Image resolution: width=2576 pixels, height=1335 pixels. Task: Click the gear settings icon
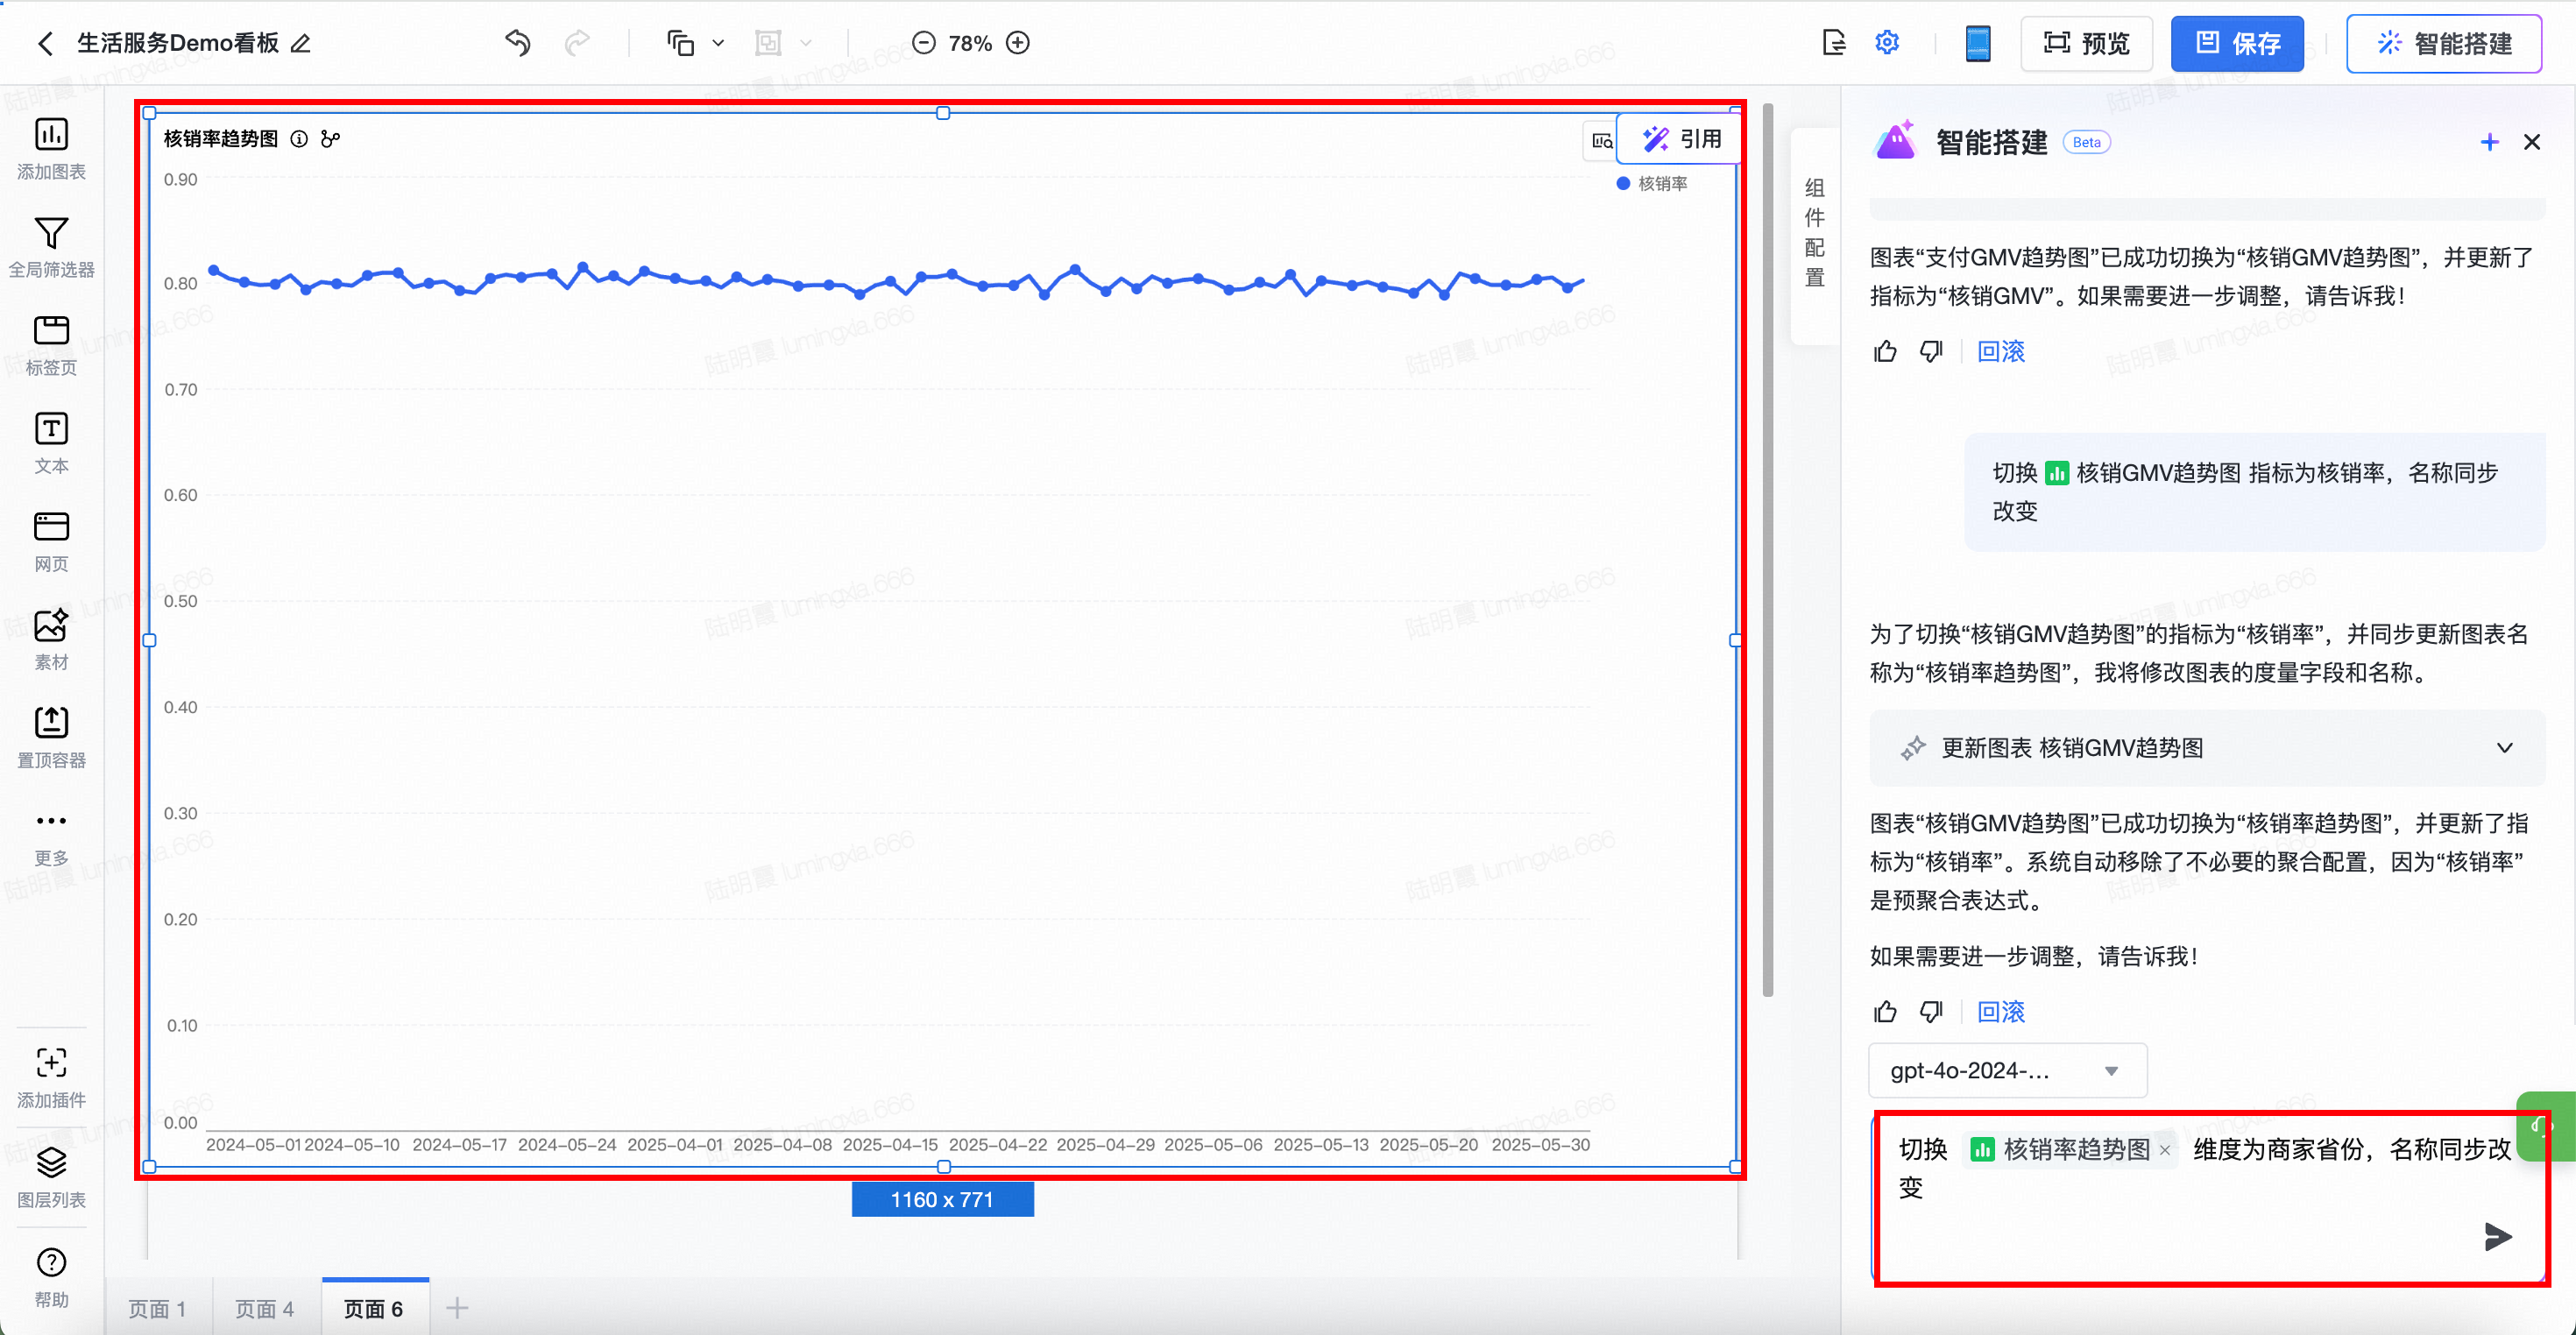pyautogui.click(x=1886, y=43)
